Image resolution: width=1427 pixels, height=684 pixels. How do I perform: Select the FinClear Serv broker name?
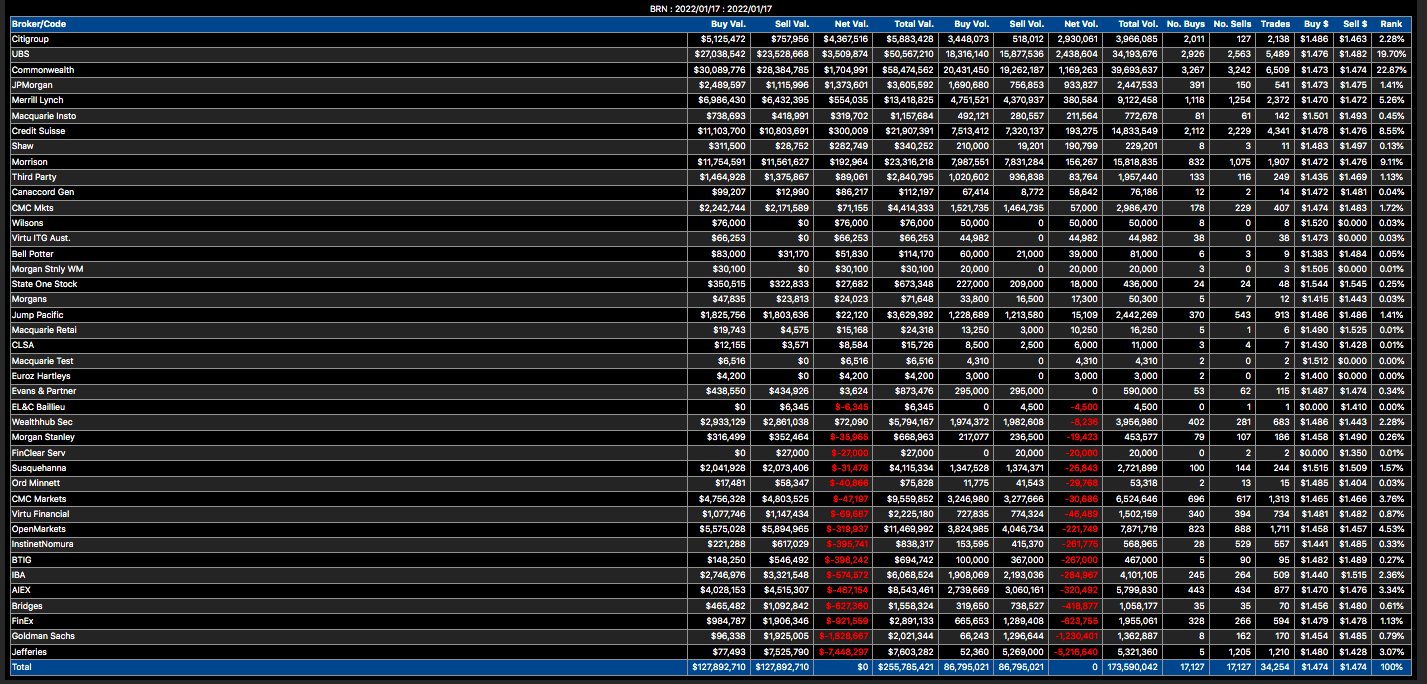tap(40, 453)
